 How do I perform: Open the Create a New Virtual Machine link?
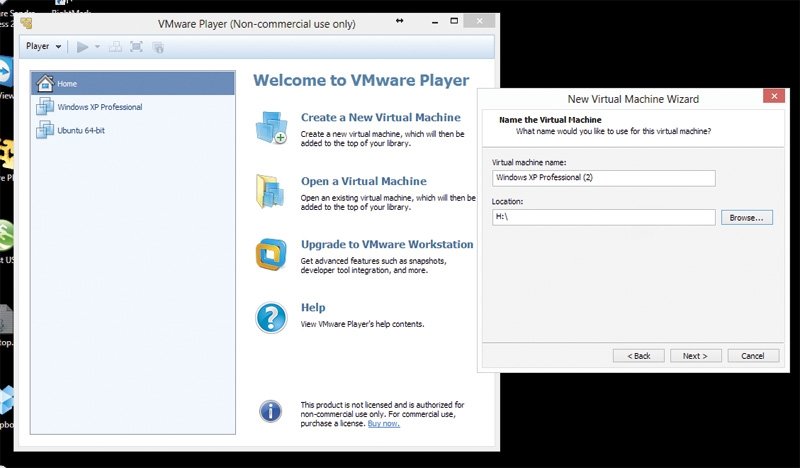pyautogui.click(x=381, y=117)
